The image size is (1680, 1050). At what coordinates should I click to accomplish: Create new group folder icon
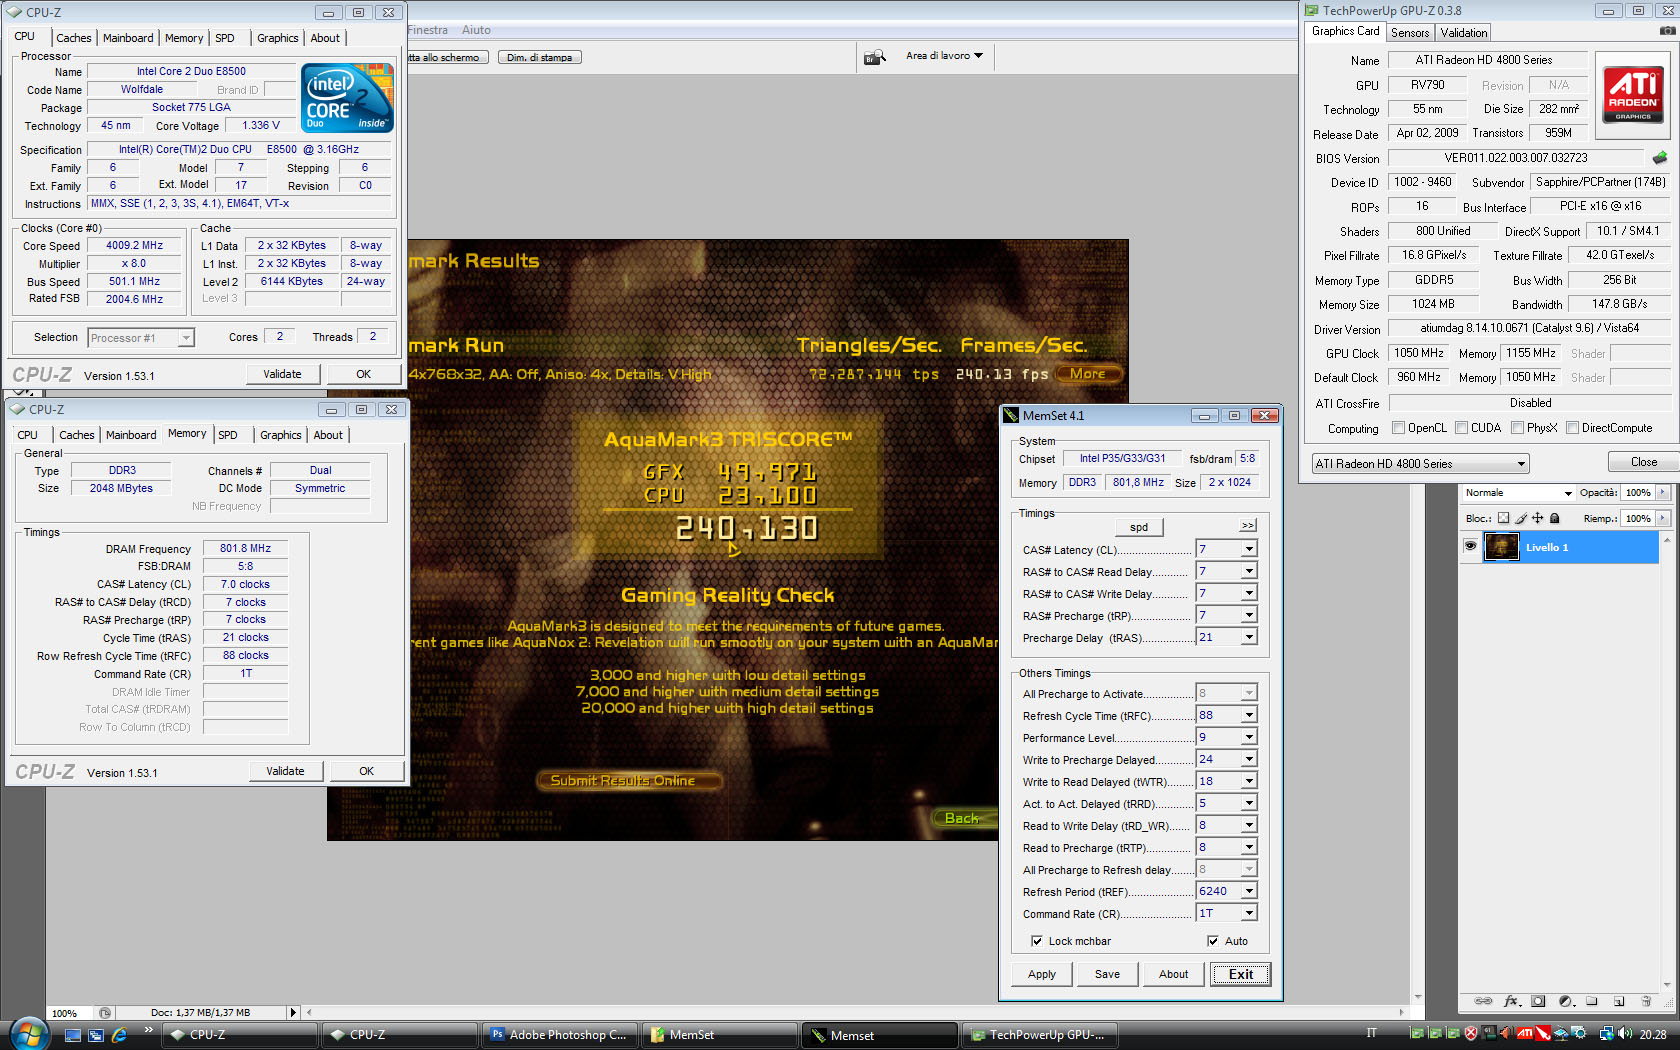[x=1592, y=1001]
